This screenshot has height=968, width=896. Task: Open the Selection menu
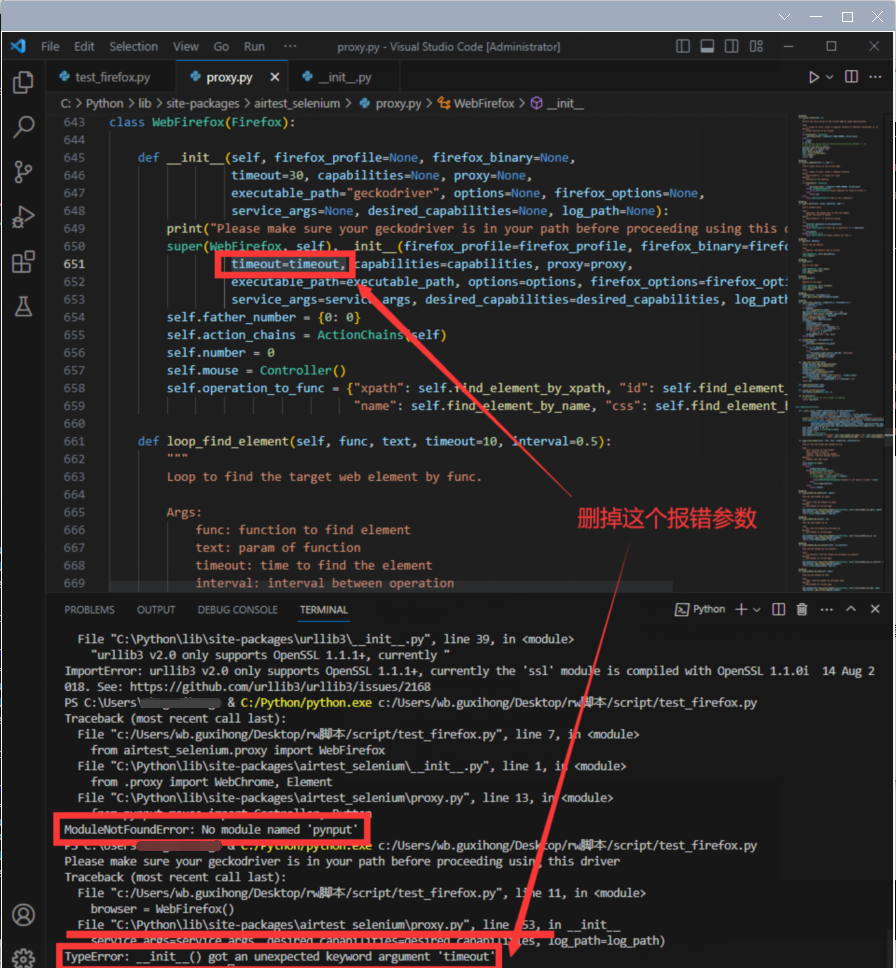tap(133, 46)
